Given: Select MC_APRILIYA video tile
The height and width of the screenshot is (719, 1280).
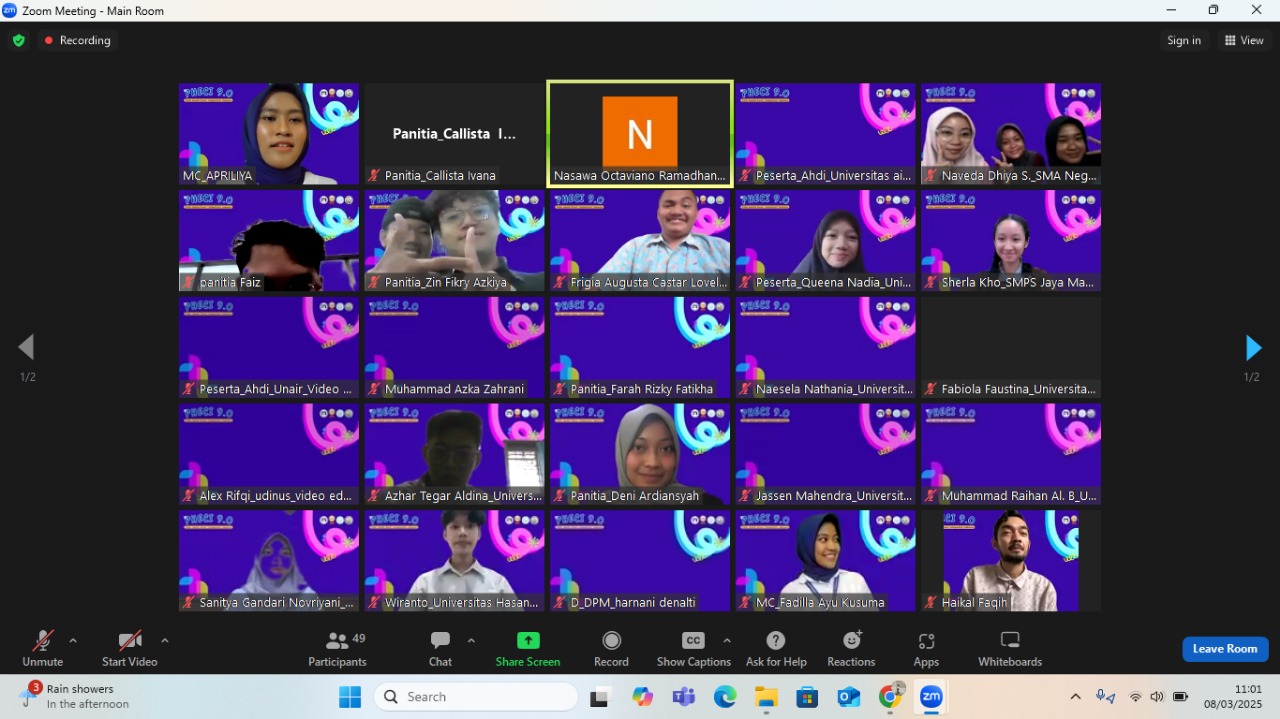Looking at the screenshot, I should [269, 134].
